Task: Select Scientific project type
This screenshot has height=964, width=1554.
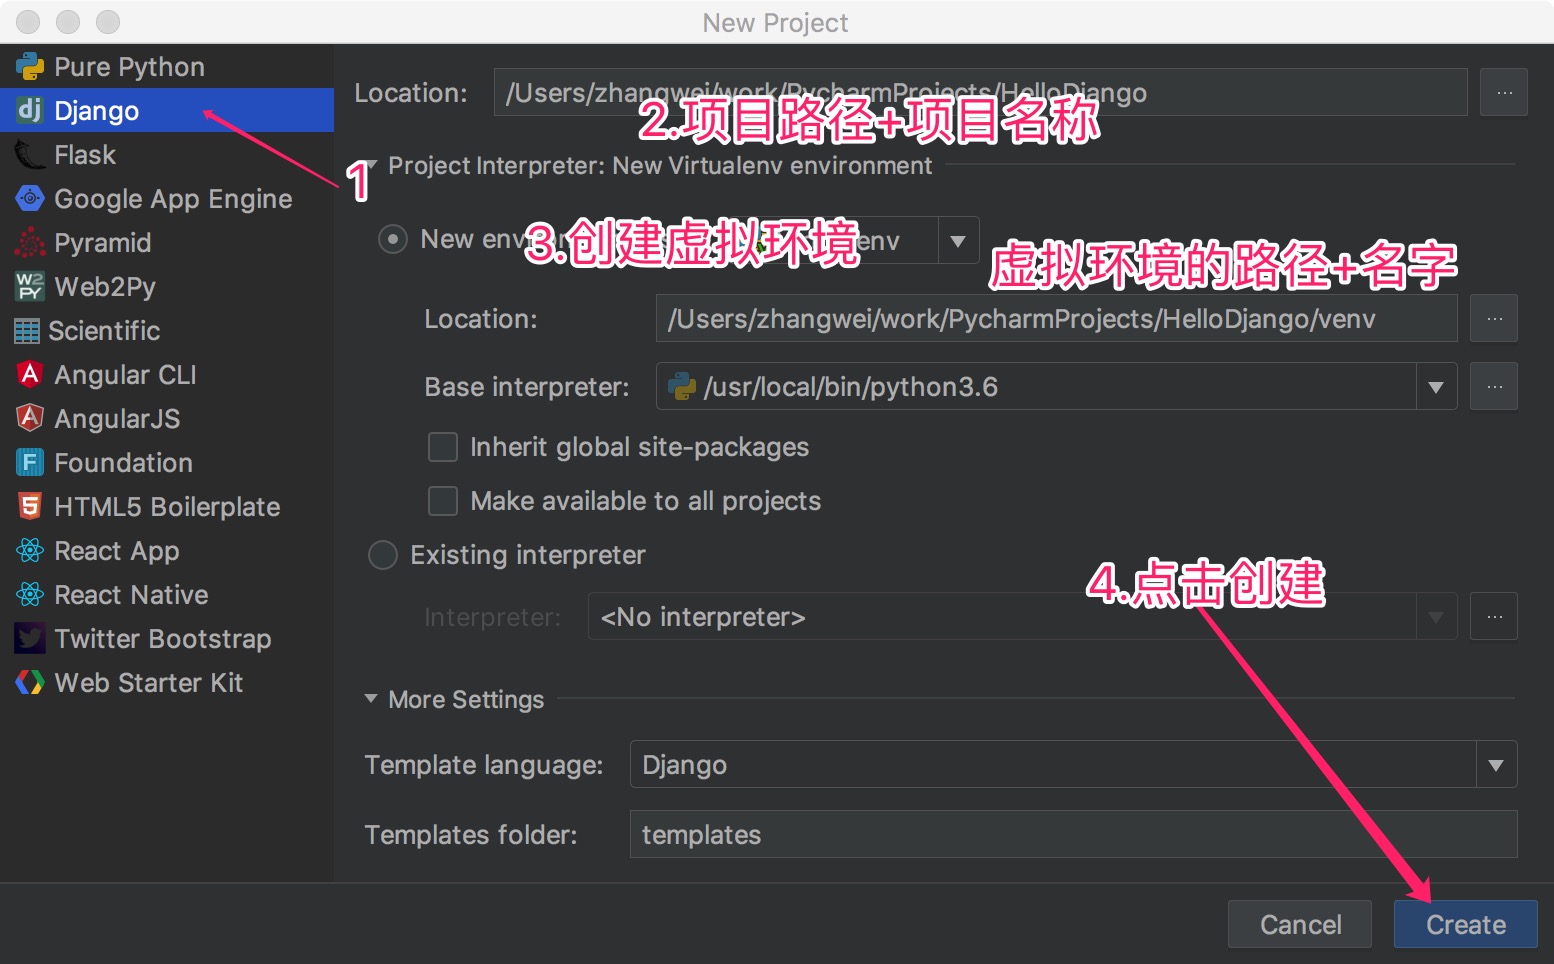Action: (167, 331)
